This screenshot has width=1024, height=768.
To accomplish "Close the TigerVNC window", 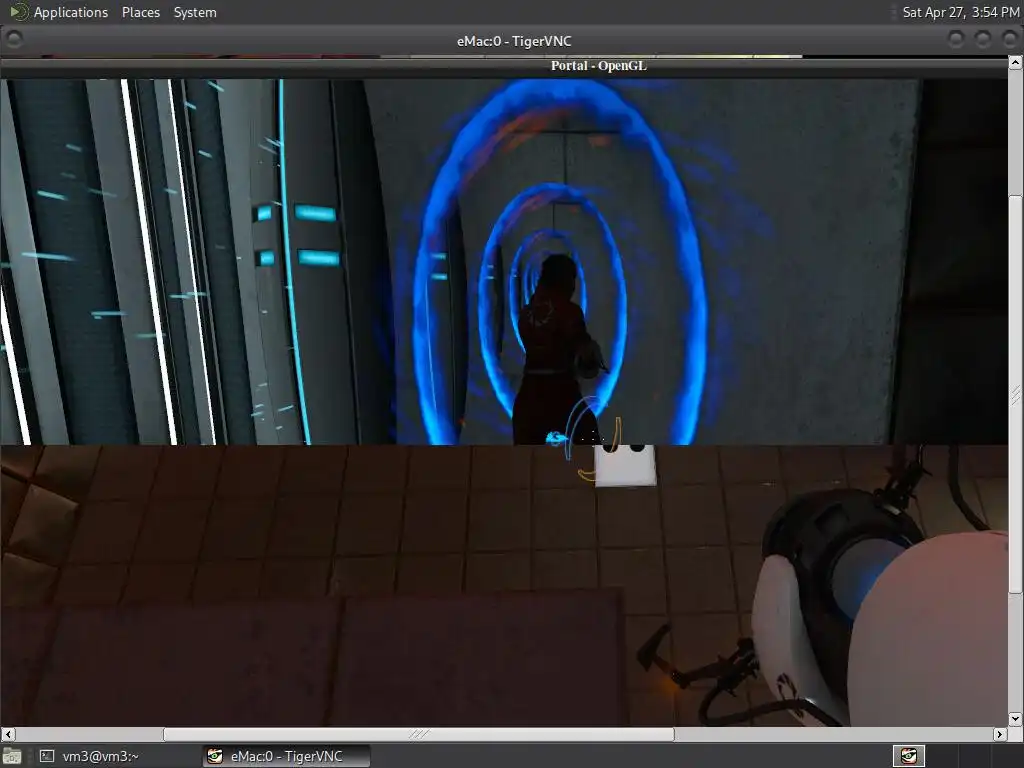I will coord(1010,40).
